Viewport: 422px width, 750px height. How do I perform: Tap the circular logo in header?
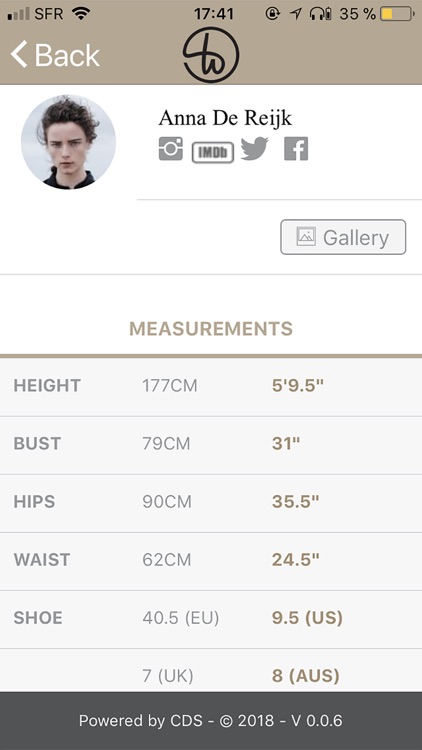click(211, 55)
